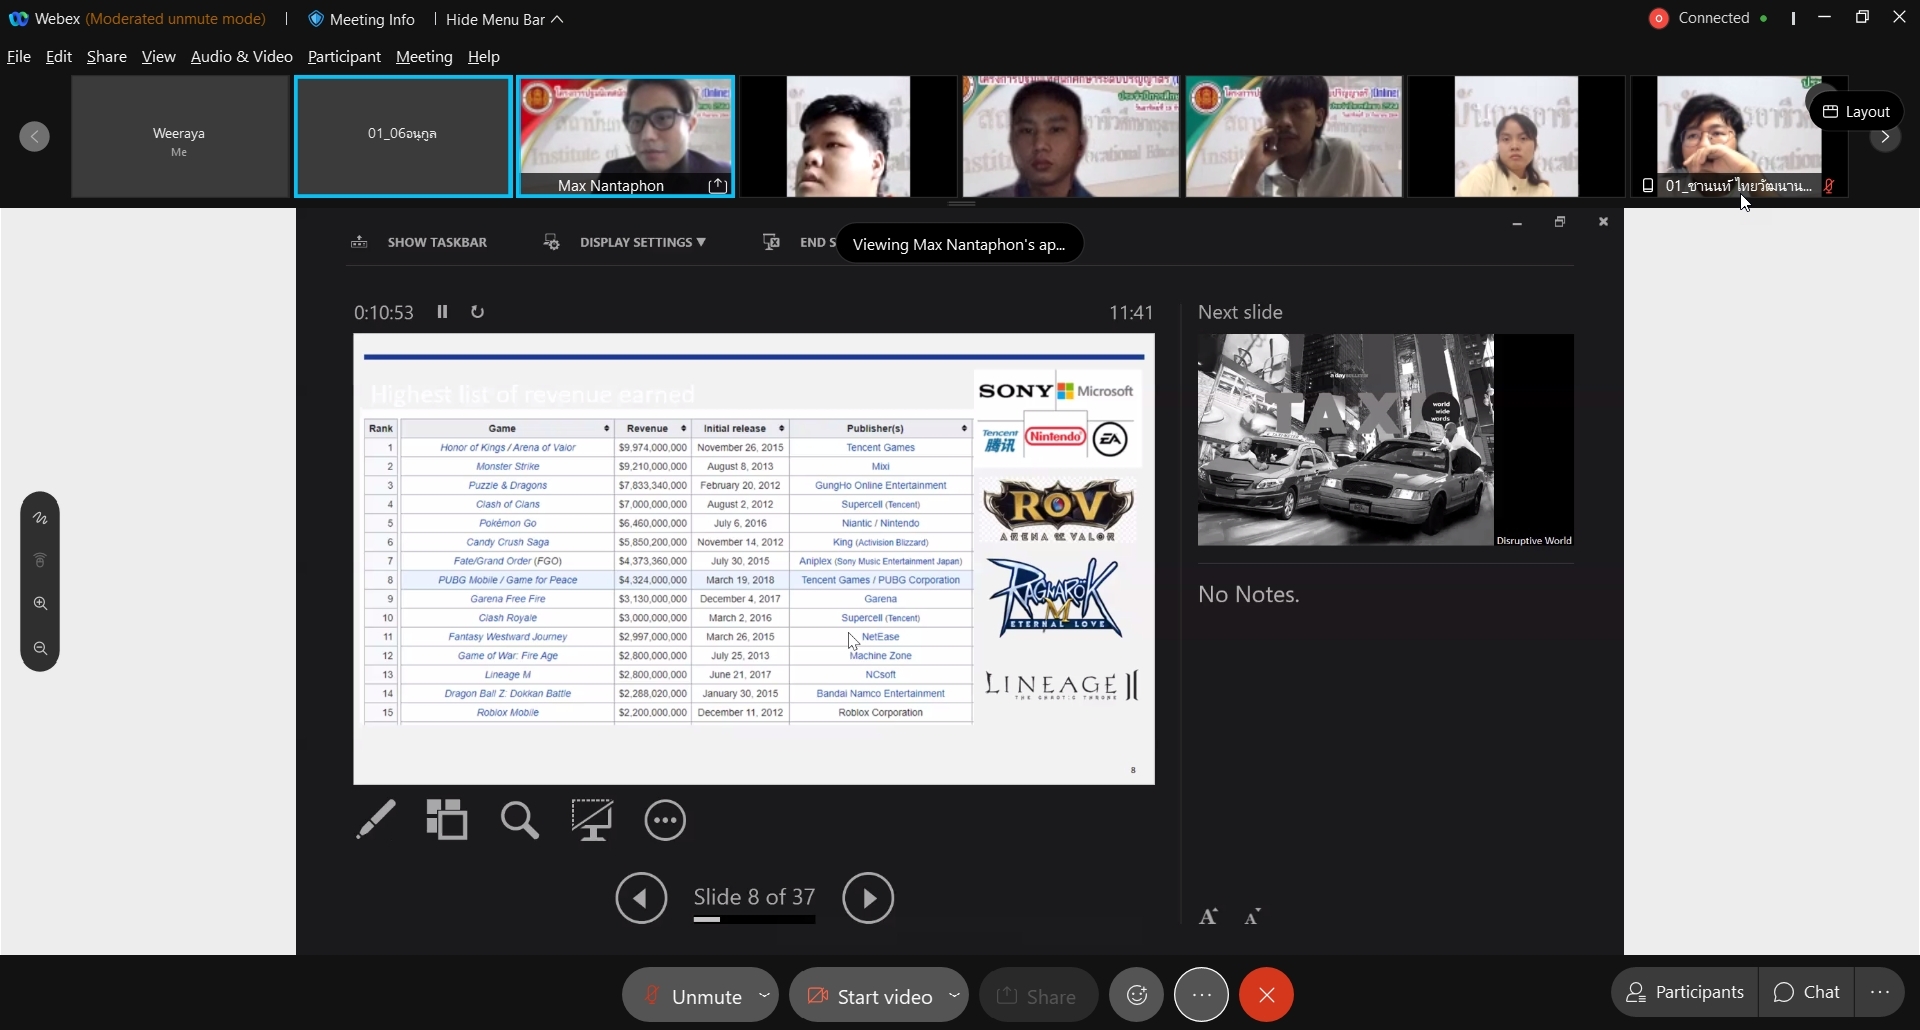
Task: Open more options in meeting controls
Action: [x=1202, y=995]
